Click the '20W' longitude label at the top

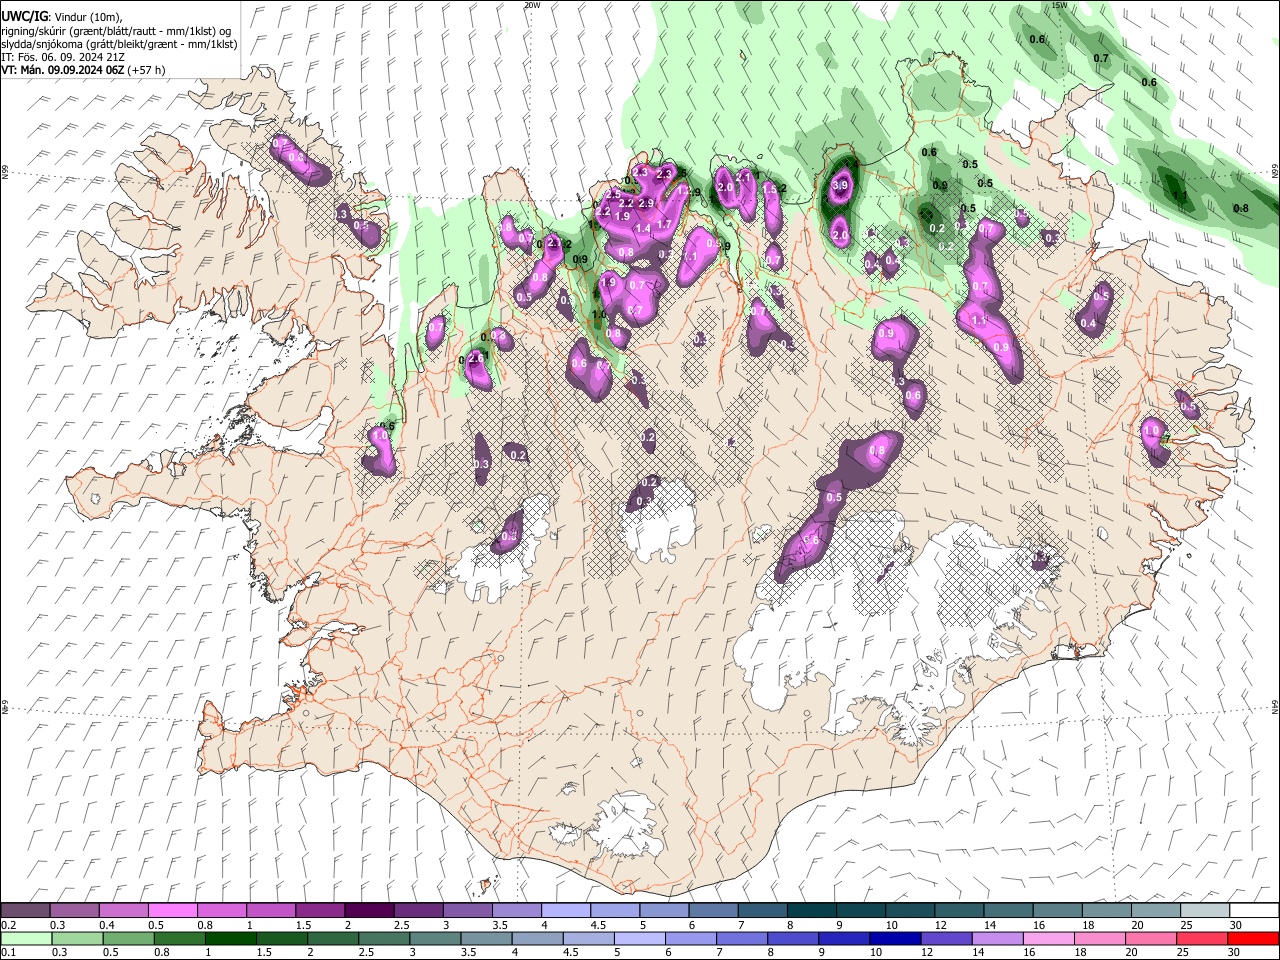tap(532, 5)
